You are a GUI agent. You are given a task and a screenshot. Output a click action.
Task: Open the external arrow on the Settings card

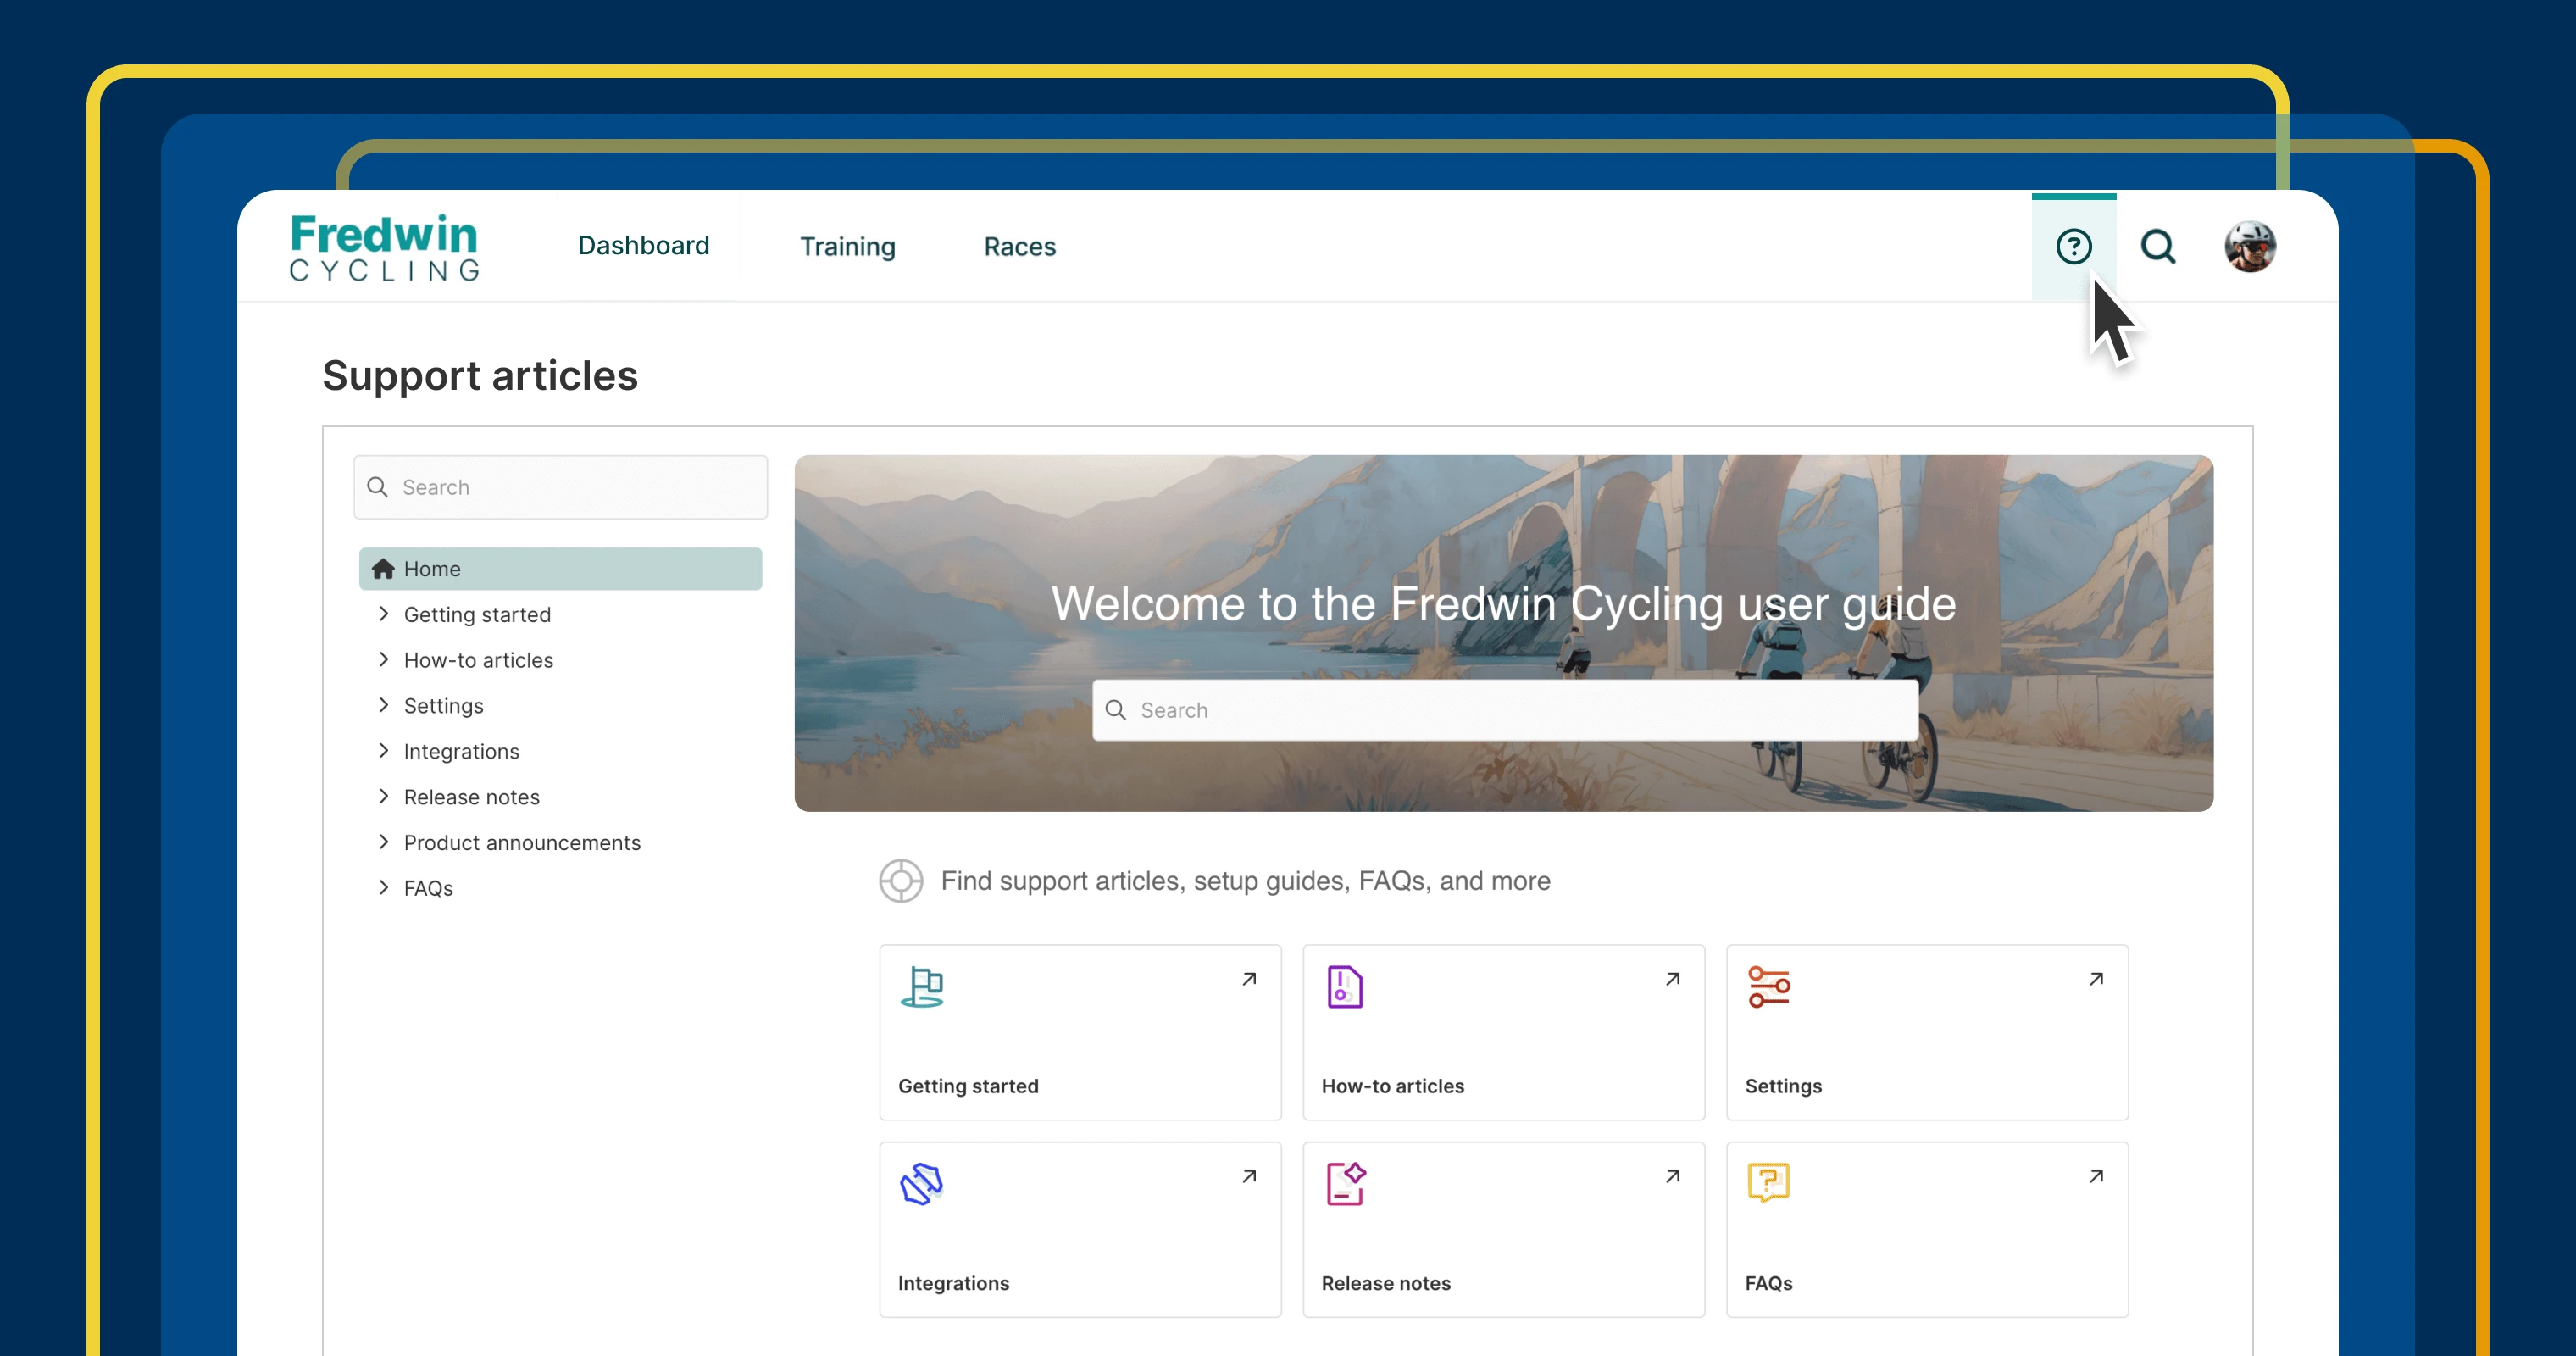2096,979
